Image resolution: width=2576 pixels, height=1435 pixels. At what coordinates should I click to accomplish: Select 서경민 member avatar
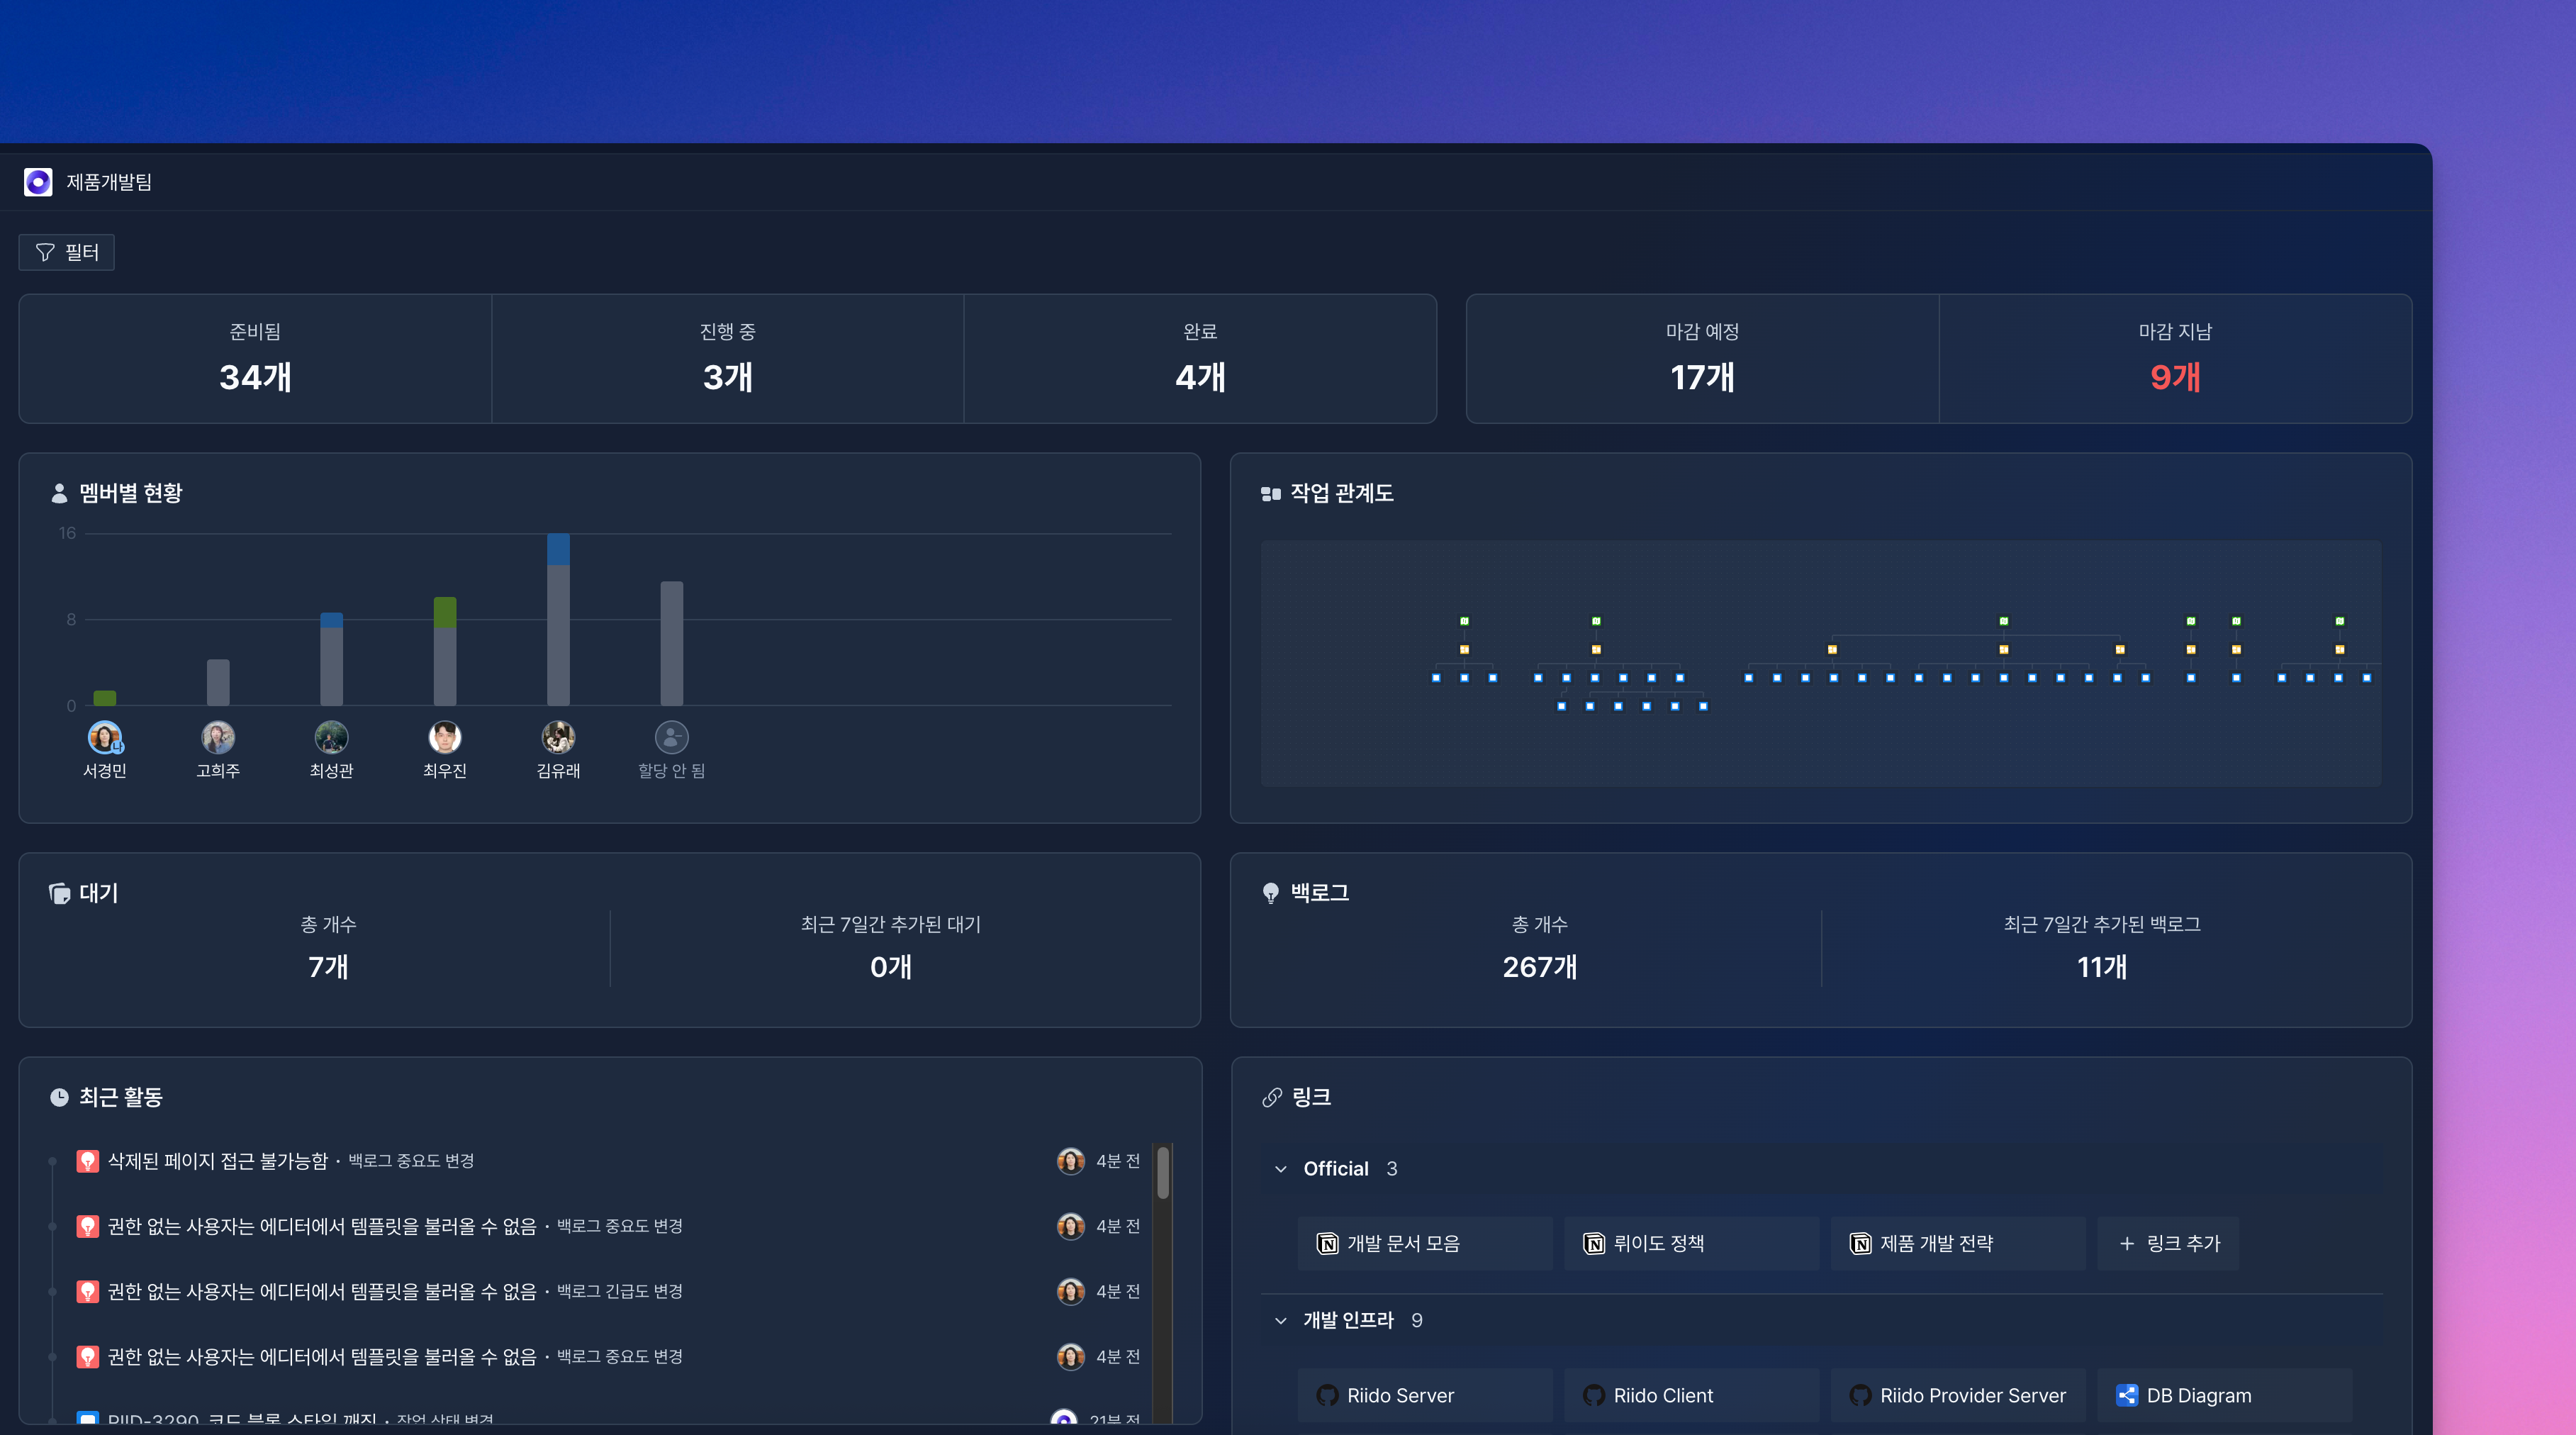click(105, 738)
